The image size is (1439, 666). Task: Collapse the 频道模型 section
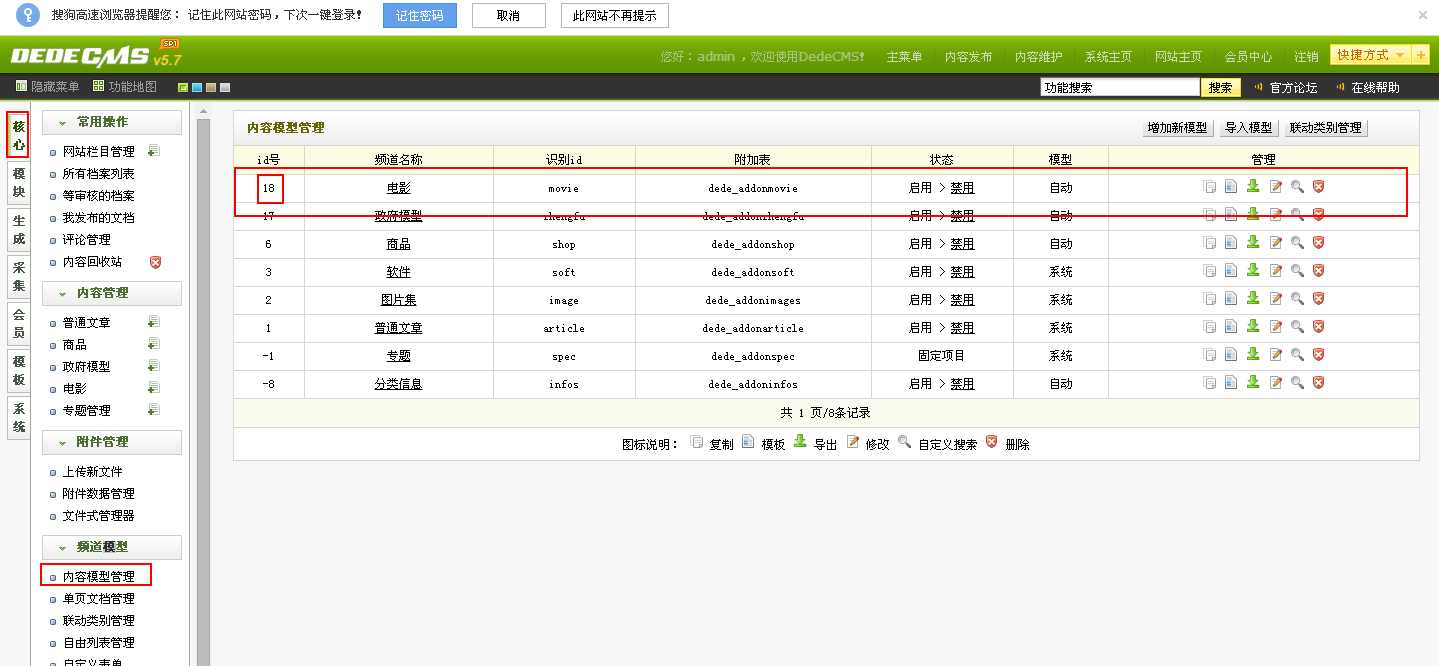point(112,548)
